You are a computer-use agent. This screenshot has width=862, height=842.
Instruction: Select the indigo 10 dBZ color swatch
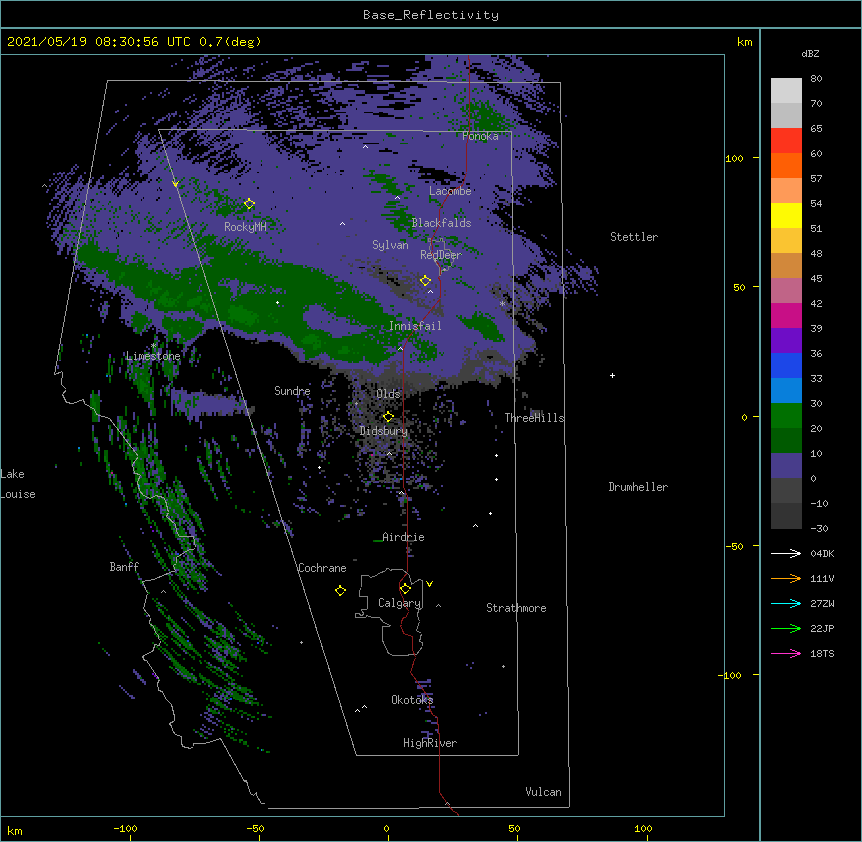[x=786, y=466]
